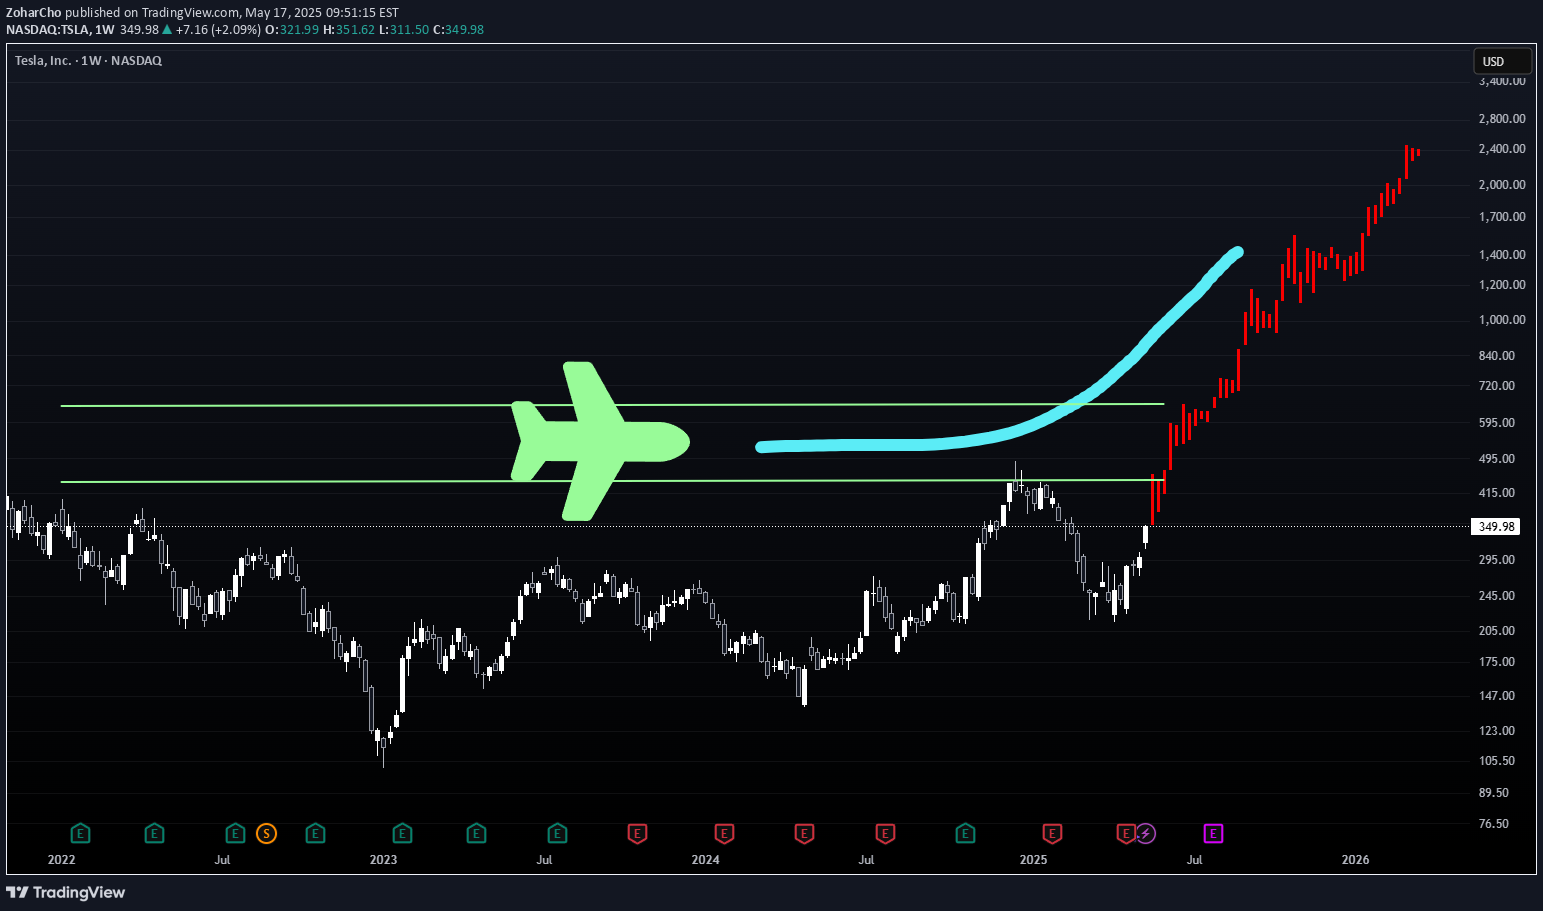Click the green E earnings icon above 2022

pos(79,833)
